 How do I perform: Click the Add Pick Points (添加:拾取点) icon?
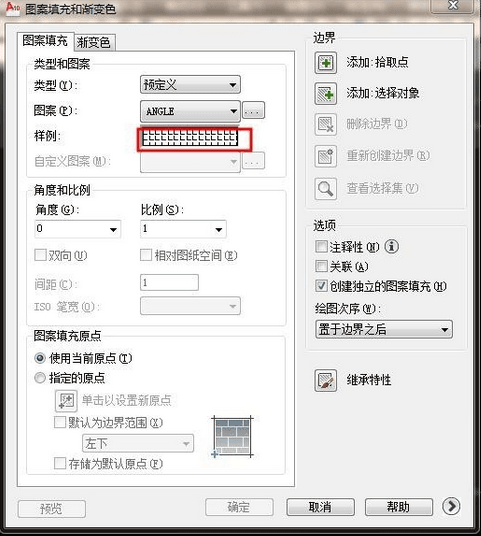click(x=325, y=63)
